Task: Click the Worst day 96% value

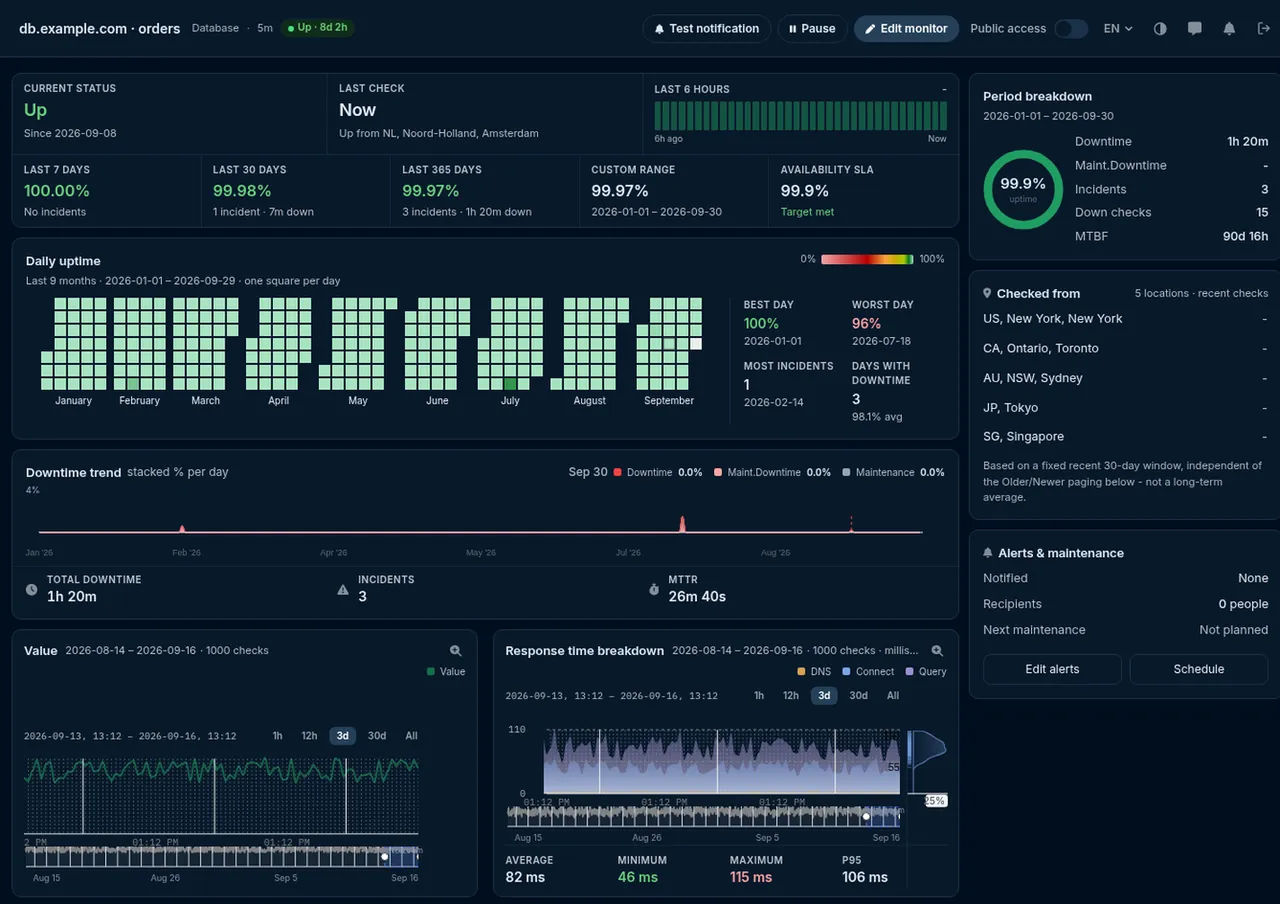Action: click(866, 324)
